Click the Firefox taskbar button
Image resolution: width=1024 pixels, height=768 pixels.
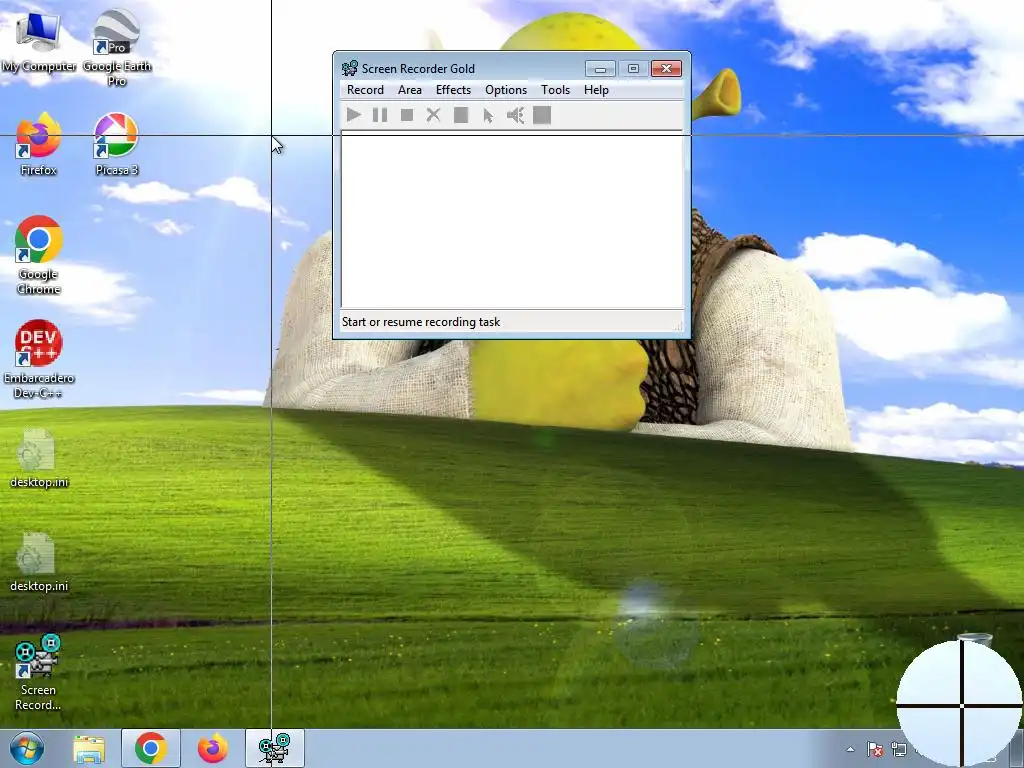[x=213, y=748]
